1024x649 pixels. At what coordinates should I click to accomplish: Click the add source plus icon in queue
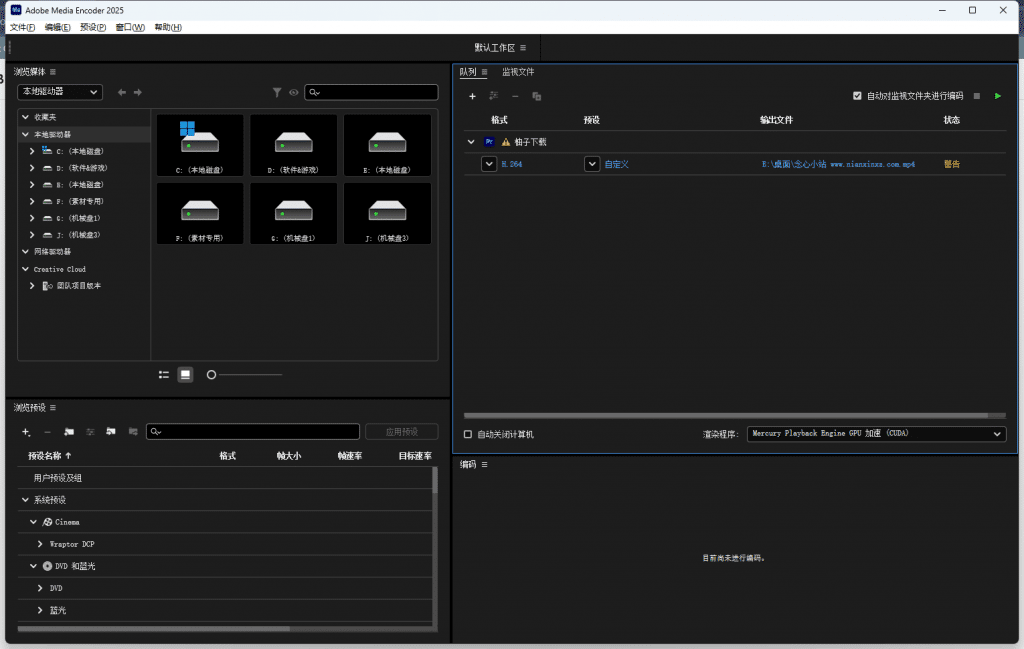click(x=472, y=96)
